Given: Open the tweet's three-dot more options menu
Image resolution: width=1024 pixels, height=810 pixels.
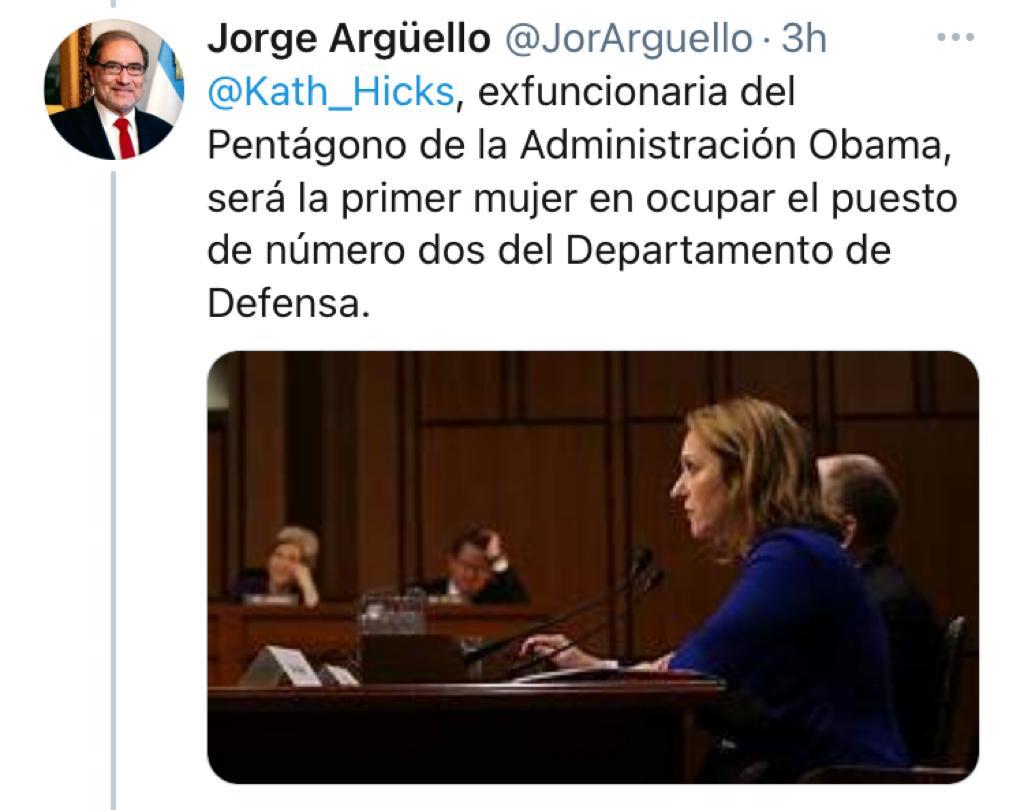Looking at the screenshot, I should click(955, 37).
